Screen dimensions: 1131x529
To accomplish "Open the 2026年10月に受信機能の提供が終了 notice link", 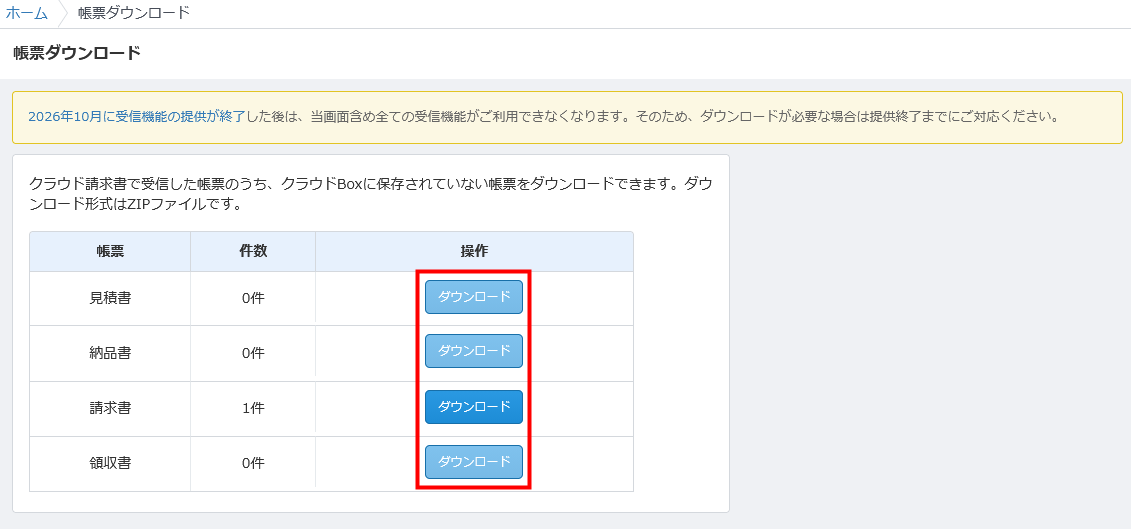I will pyautogui.click(x=136, y=116).
